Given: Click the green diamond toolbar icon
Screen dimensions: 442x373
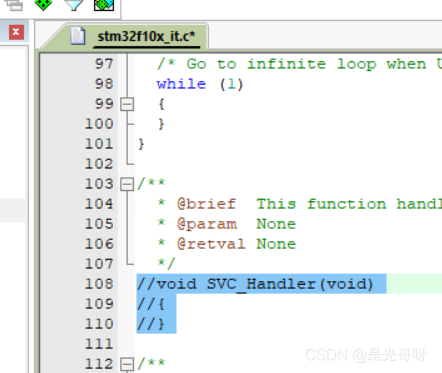Looking at the screenshot, I should pyautogui.click(x=43, y=4).
